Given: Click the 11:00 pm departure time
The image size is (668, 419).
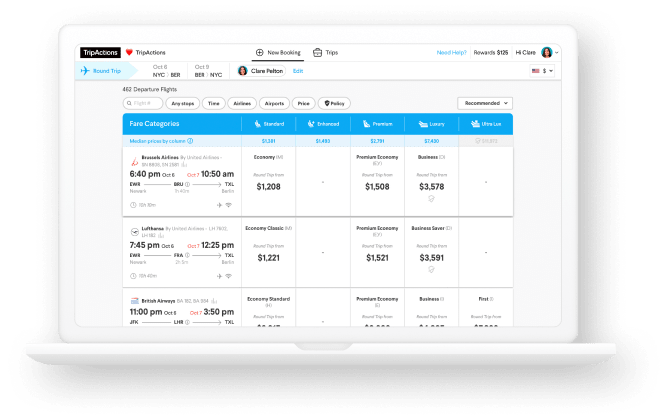Looking at the screenshot, I should coord(146,312).
